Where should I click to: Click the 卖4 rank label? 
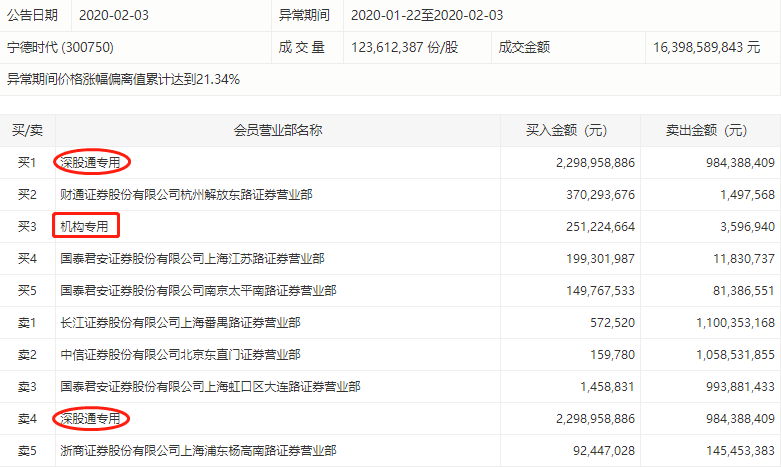[27, 419]
